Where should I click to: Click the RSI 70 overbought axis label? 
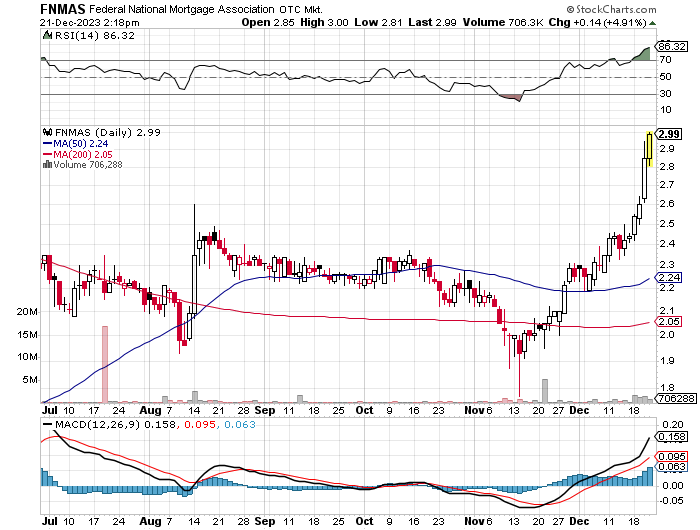(x=665, y=60)
